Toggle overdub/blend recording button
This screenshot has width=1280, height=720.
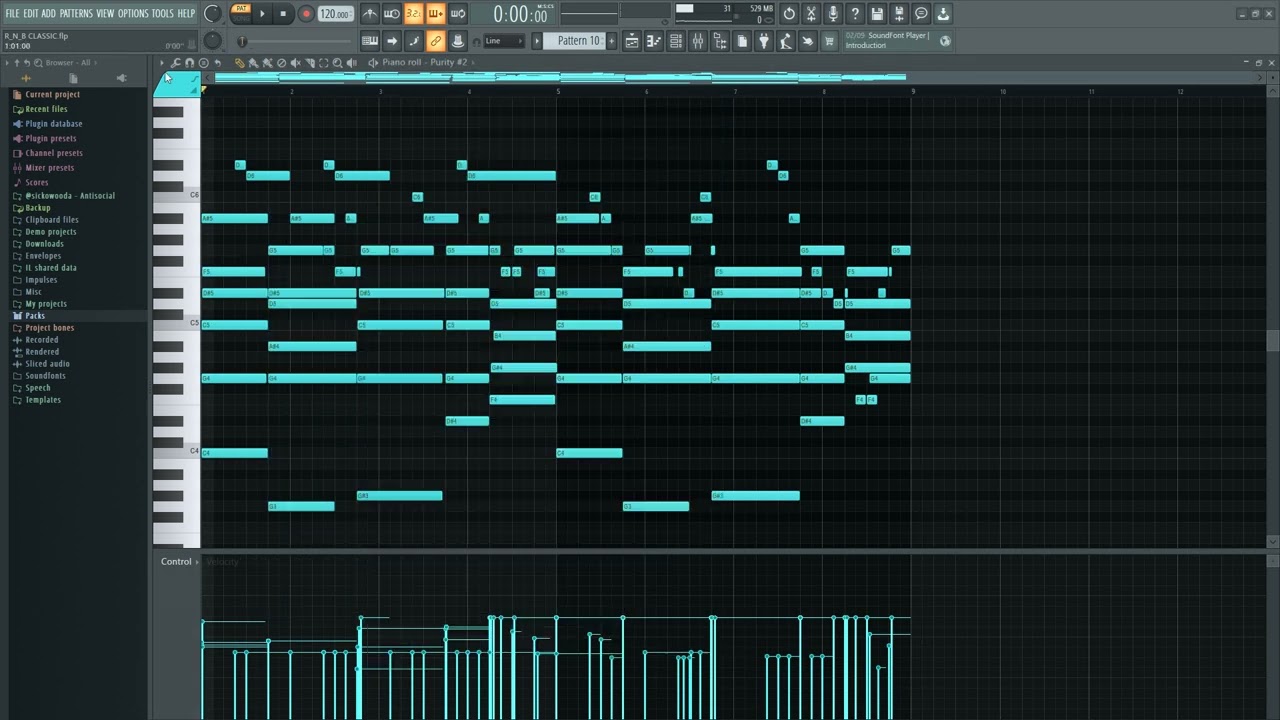coord(435,14)
